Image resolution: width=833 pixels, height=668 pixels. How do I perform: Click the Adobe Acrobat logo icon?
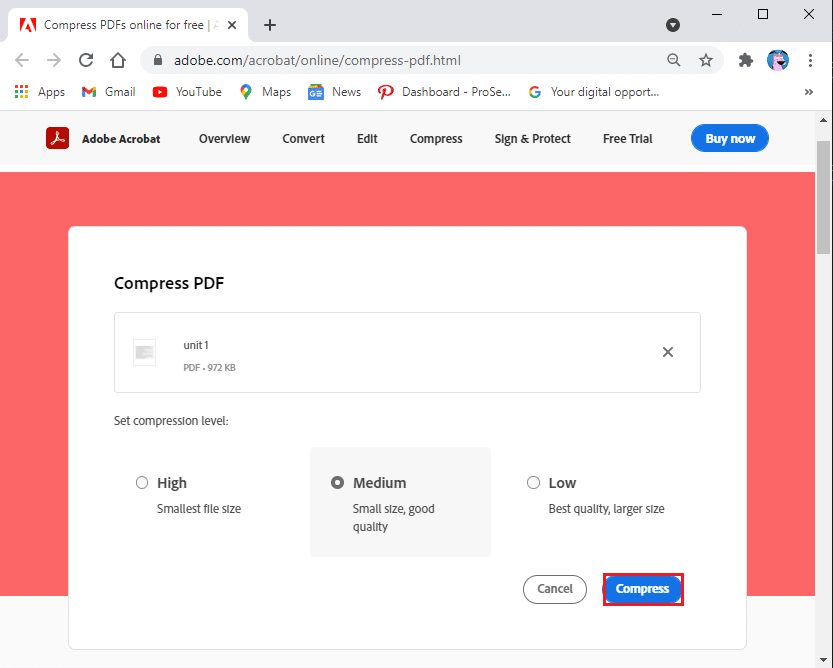tap(57, 139)
